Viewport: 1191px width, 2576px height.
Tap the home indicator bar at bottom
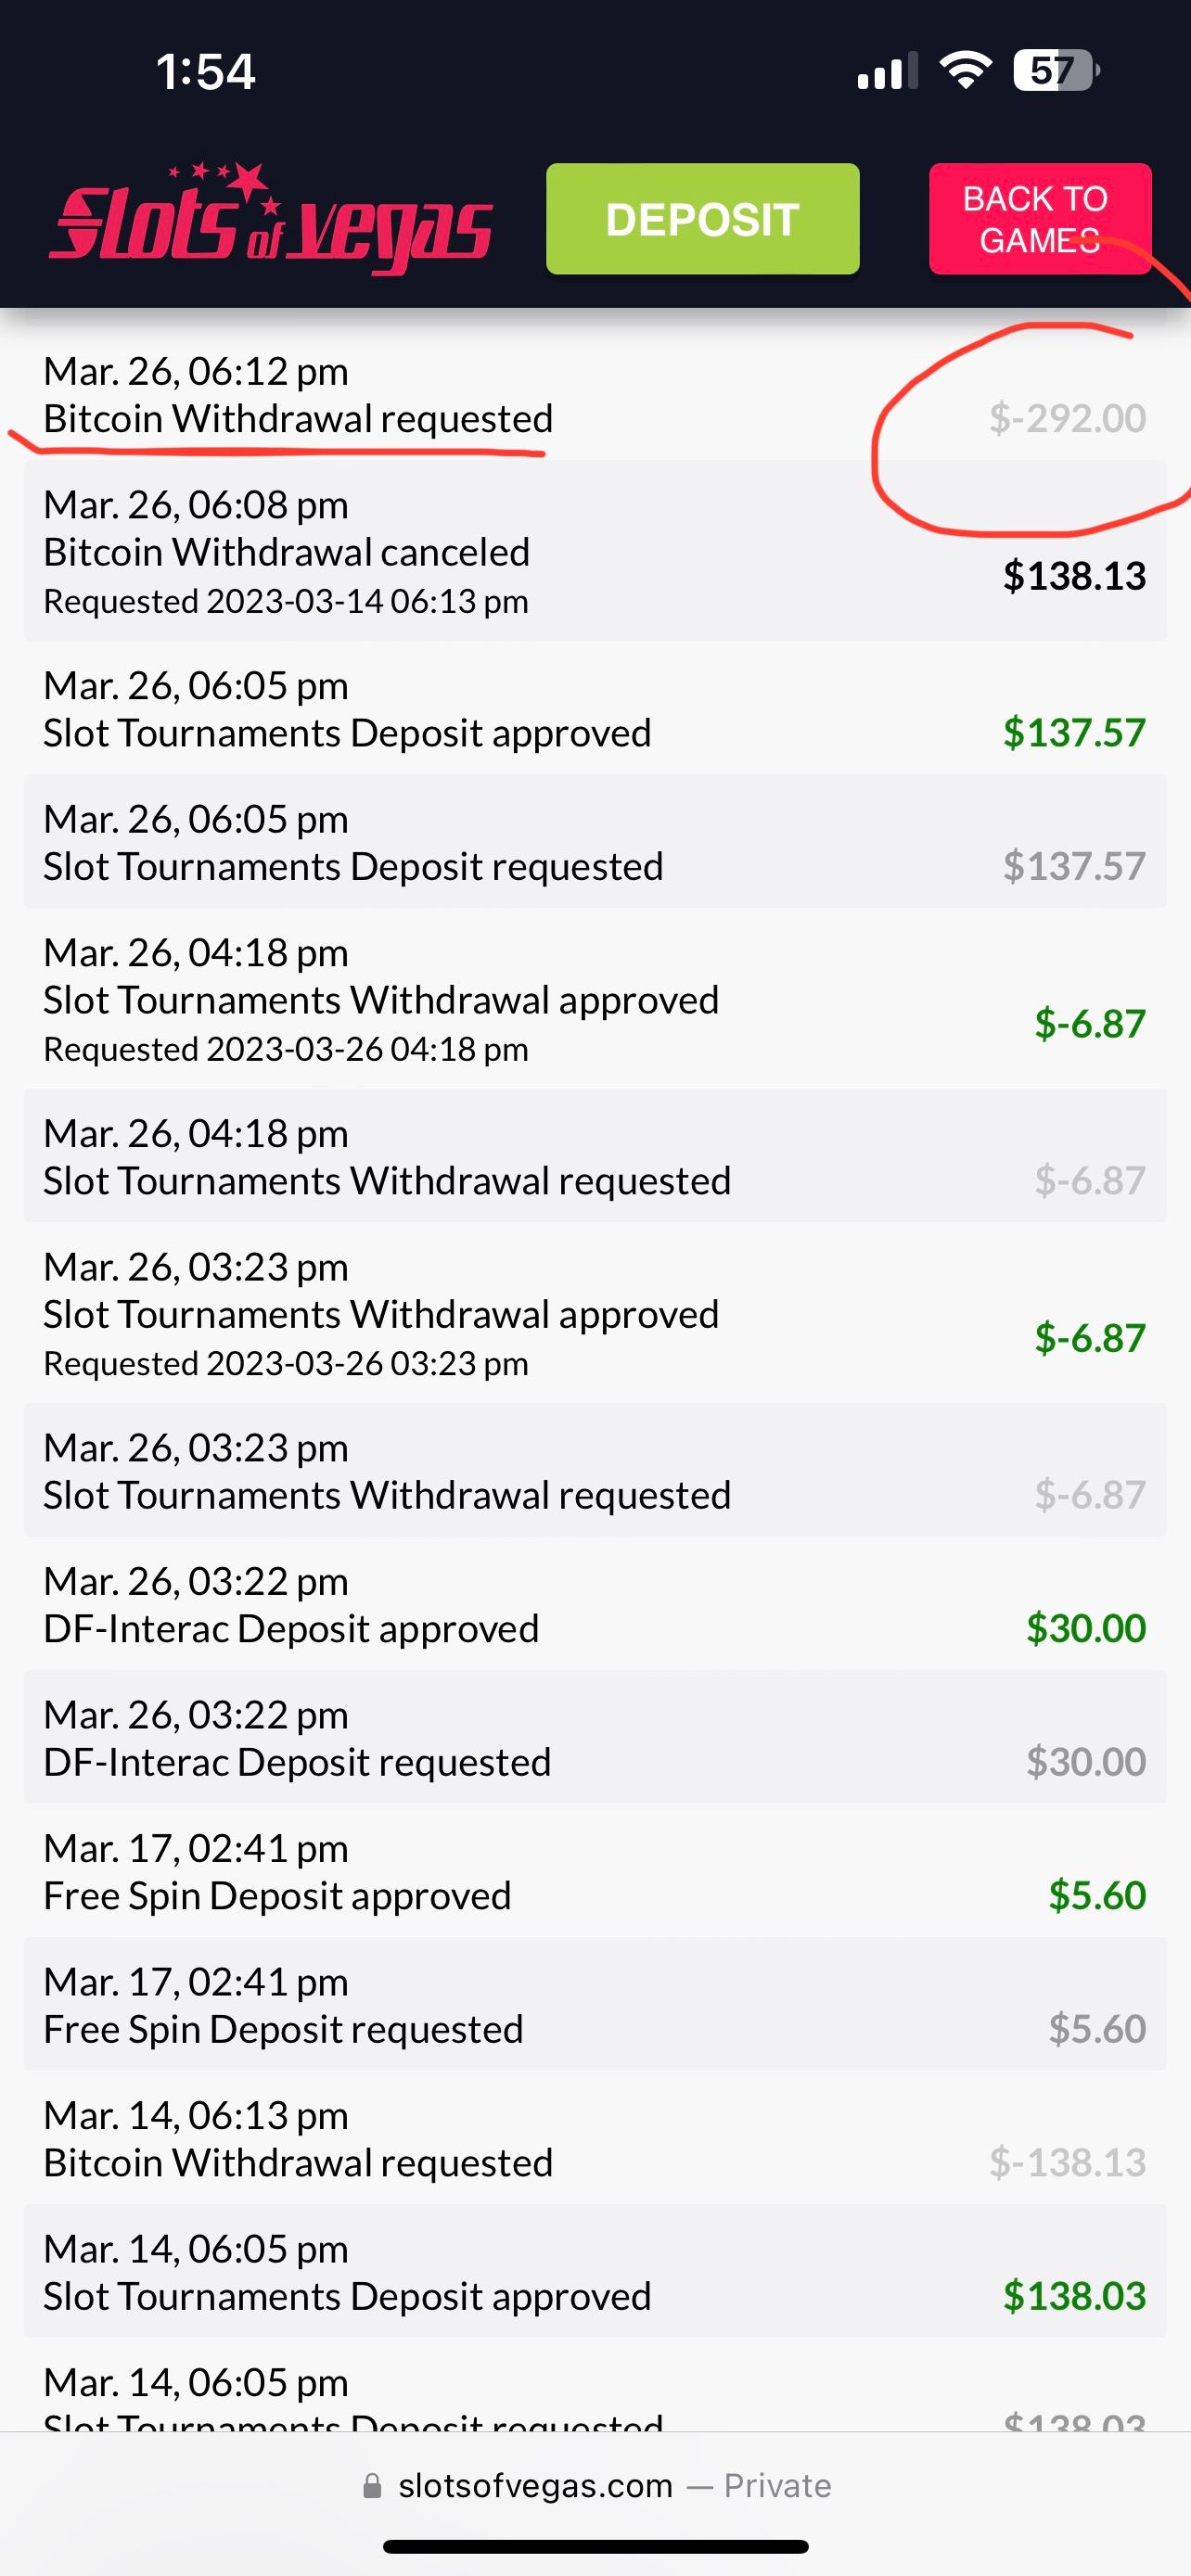click(x=595, y=2546)
